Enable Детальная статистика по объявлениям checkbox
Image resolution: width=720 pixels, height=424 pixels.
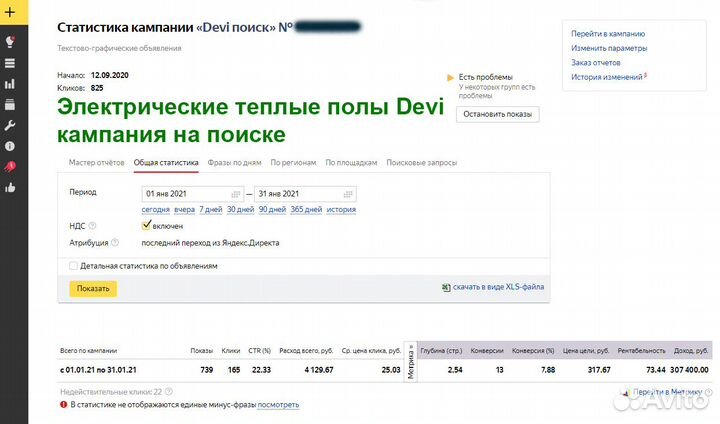pyautogui.click(x=73, y=266)
